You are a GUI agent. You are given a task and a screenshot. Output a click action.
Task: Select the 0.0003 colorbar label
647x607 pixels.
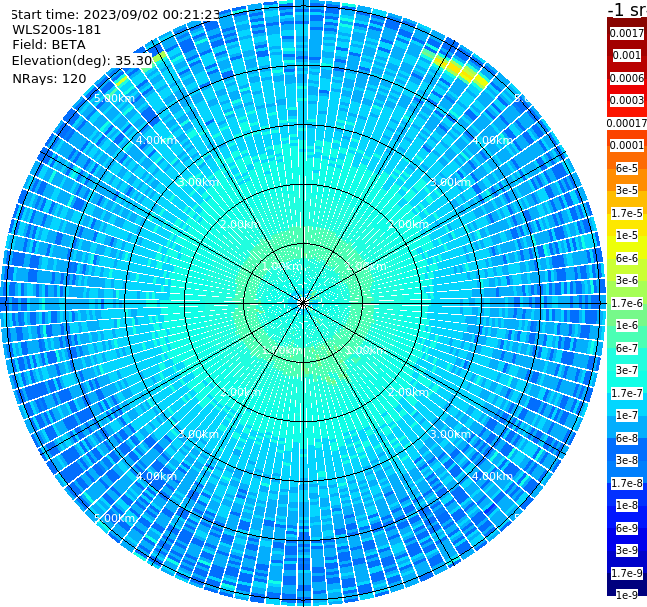(627, 100)
